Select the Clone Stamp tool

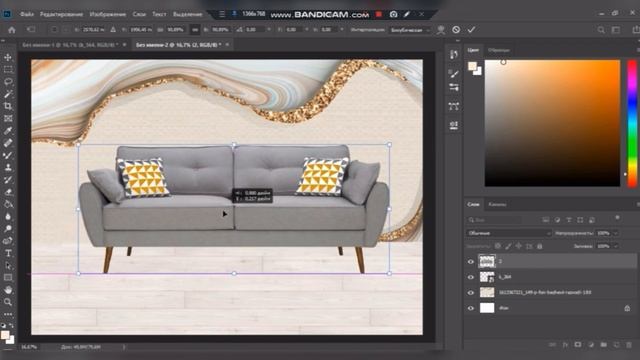tap(8, 167)
